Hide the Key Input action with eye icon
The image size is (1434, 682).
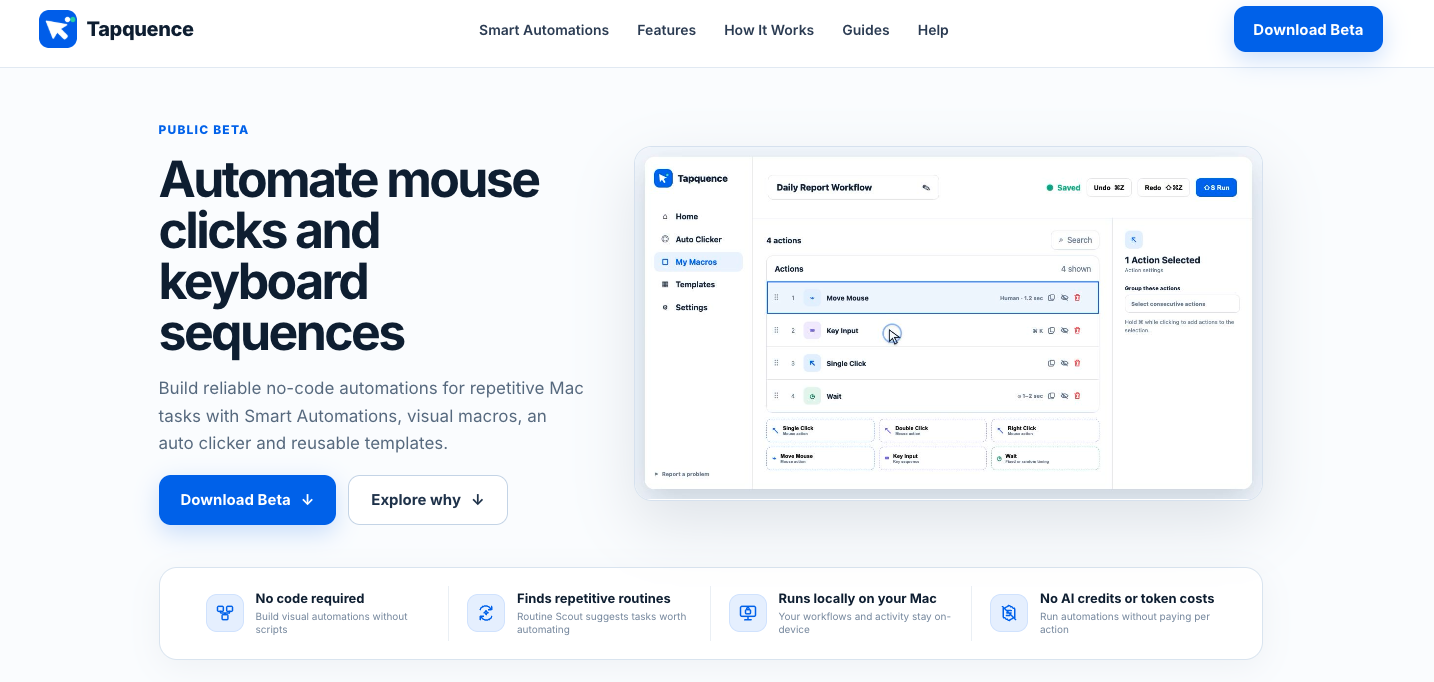click(x=1064, y=330)
